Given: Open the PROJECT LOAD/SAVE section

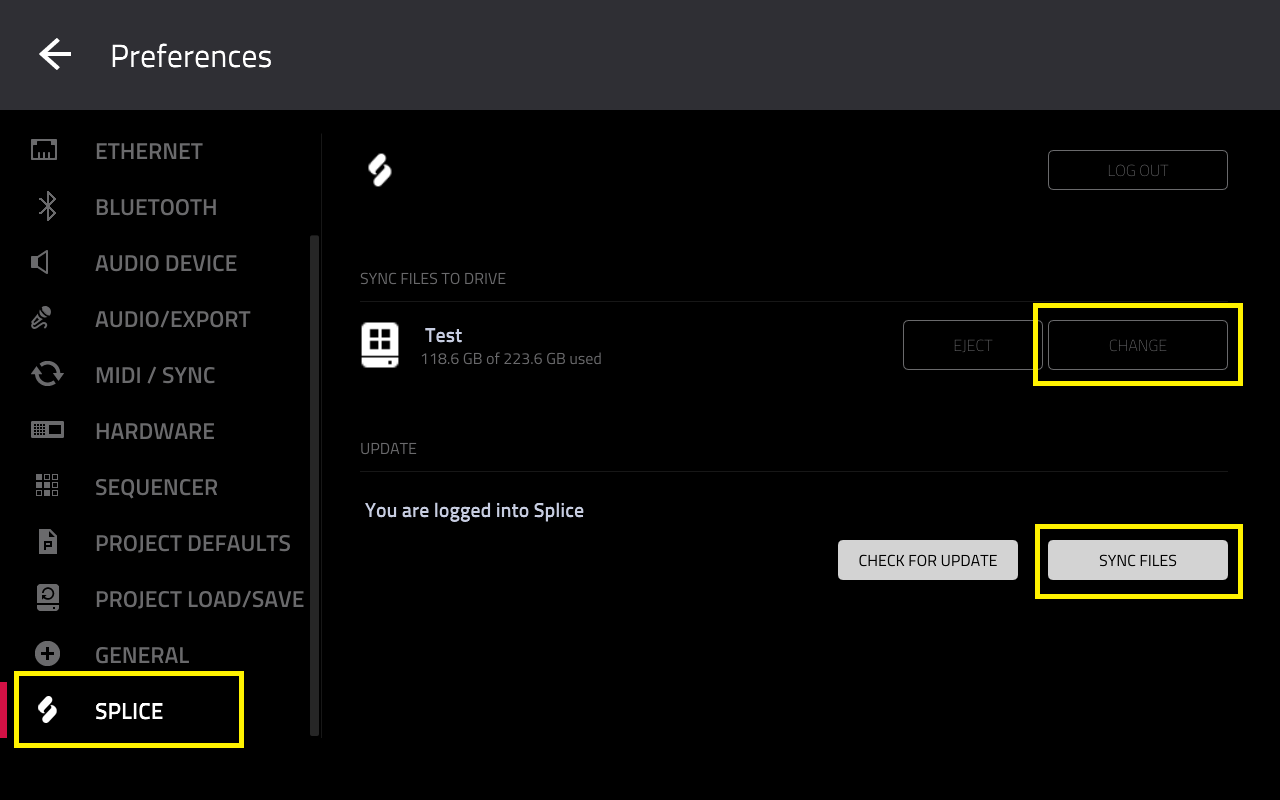Looking at the screenshot, I should (199, 599).
